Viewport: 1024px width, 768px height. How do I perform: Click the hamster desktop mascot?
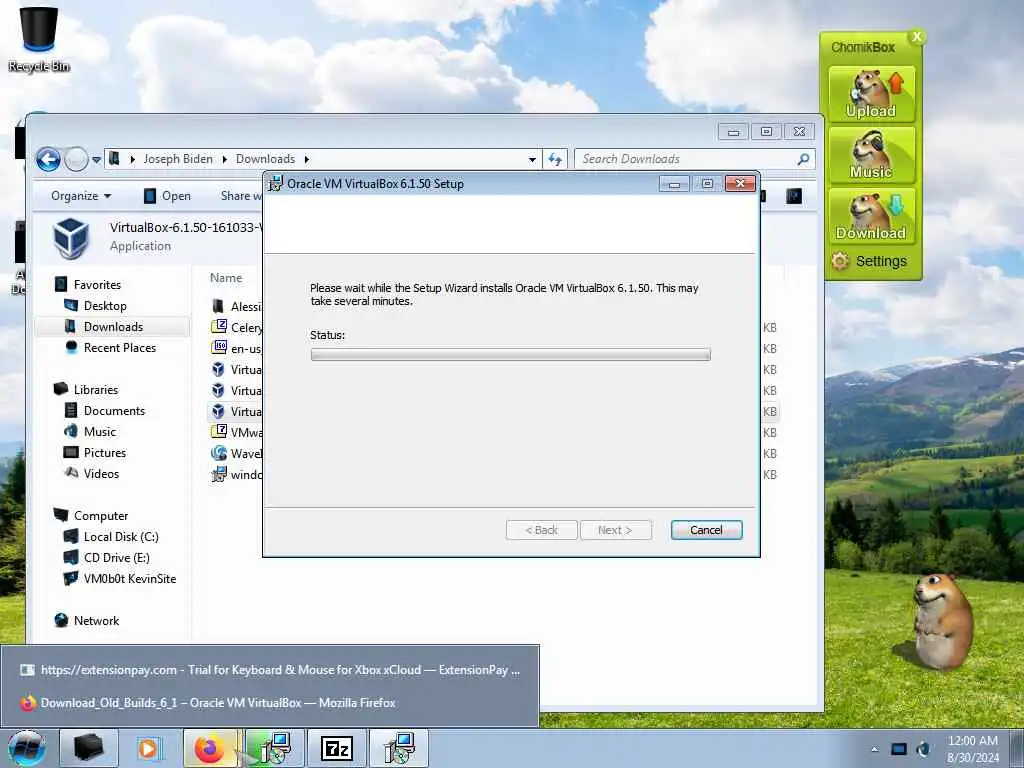pos(942,620)
